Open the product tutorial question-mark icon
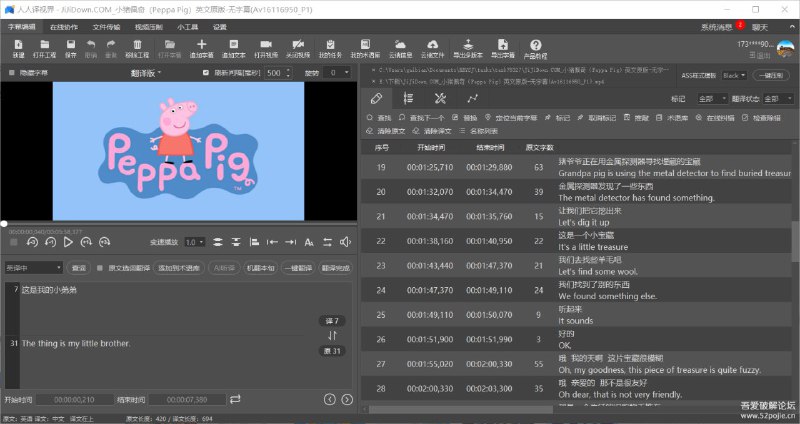Screen dimensions: 800x424 click(535, 49)
